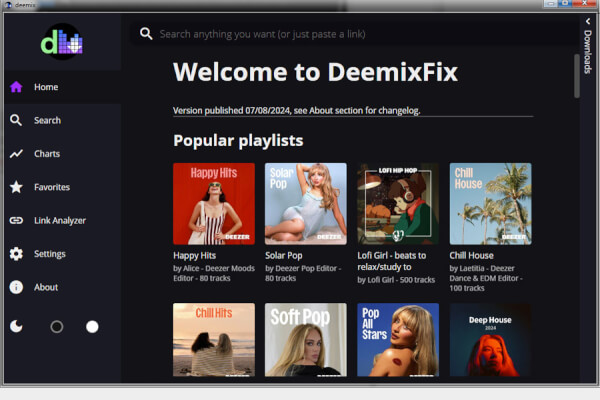Click the Welcome to DeemixFix heading
The image size is (600, 400).
pos(315,72)
